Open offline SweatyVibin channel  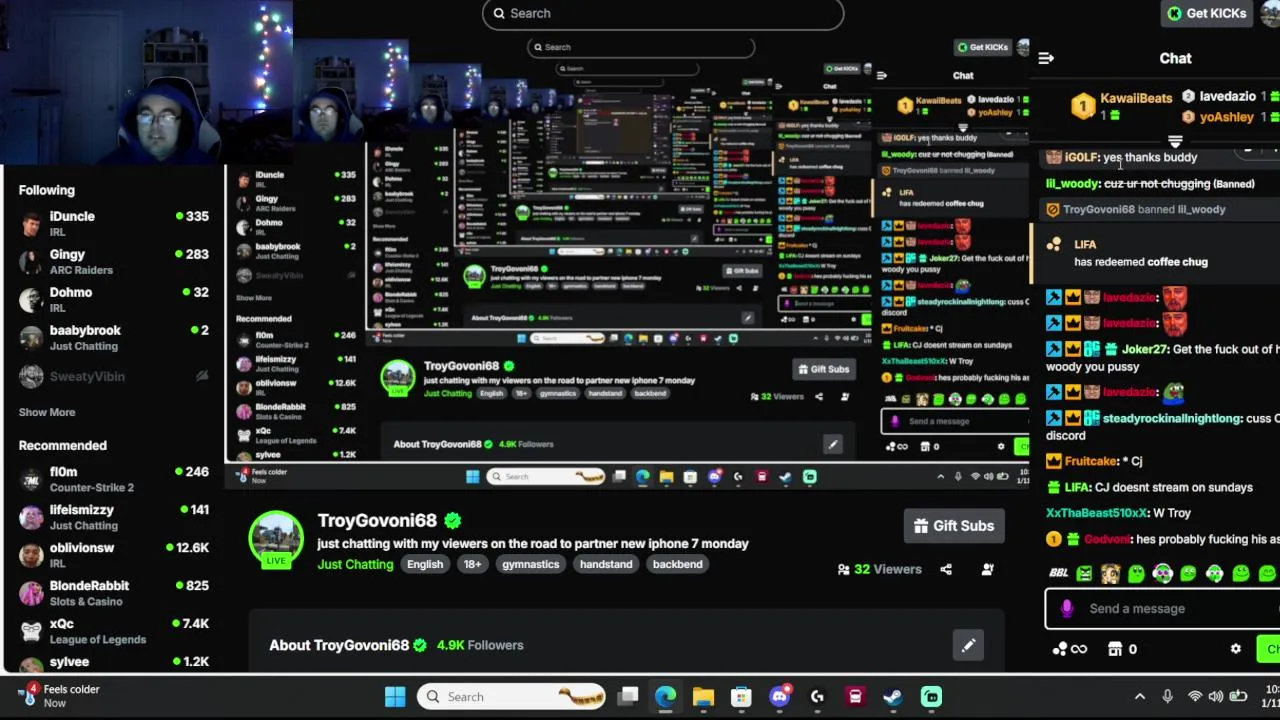click(113, 376)
